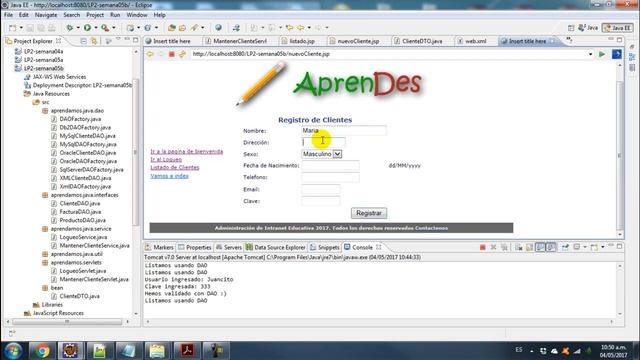Switch to the Java EE perspective
Image resolution: width=640 pixels, height=360 pixels.
(618, 28)
